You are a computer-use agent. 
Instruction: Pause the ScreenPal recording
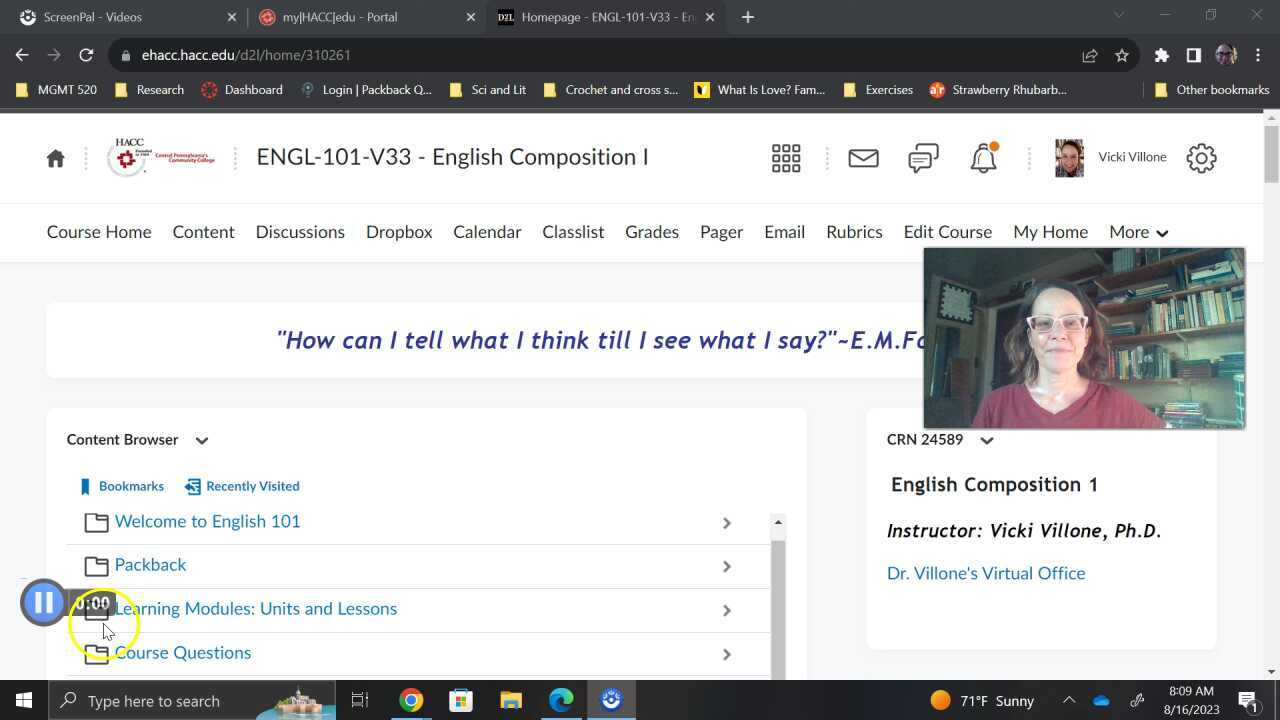click(x=43, y=602)
